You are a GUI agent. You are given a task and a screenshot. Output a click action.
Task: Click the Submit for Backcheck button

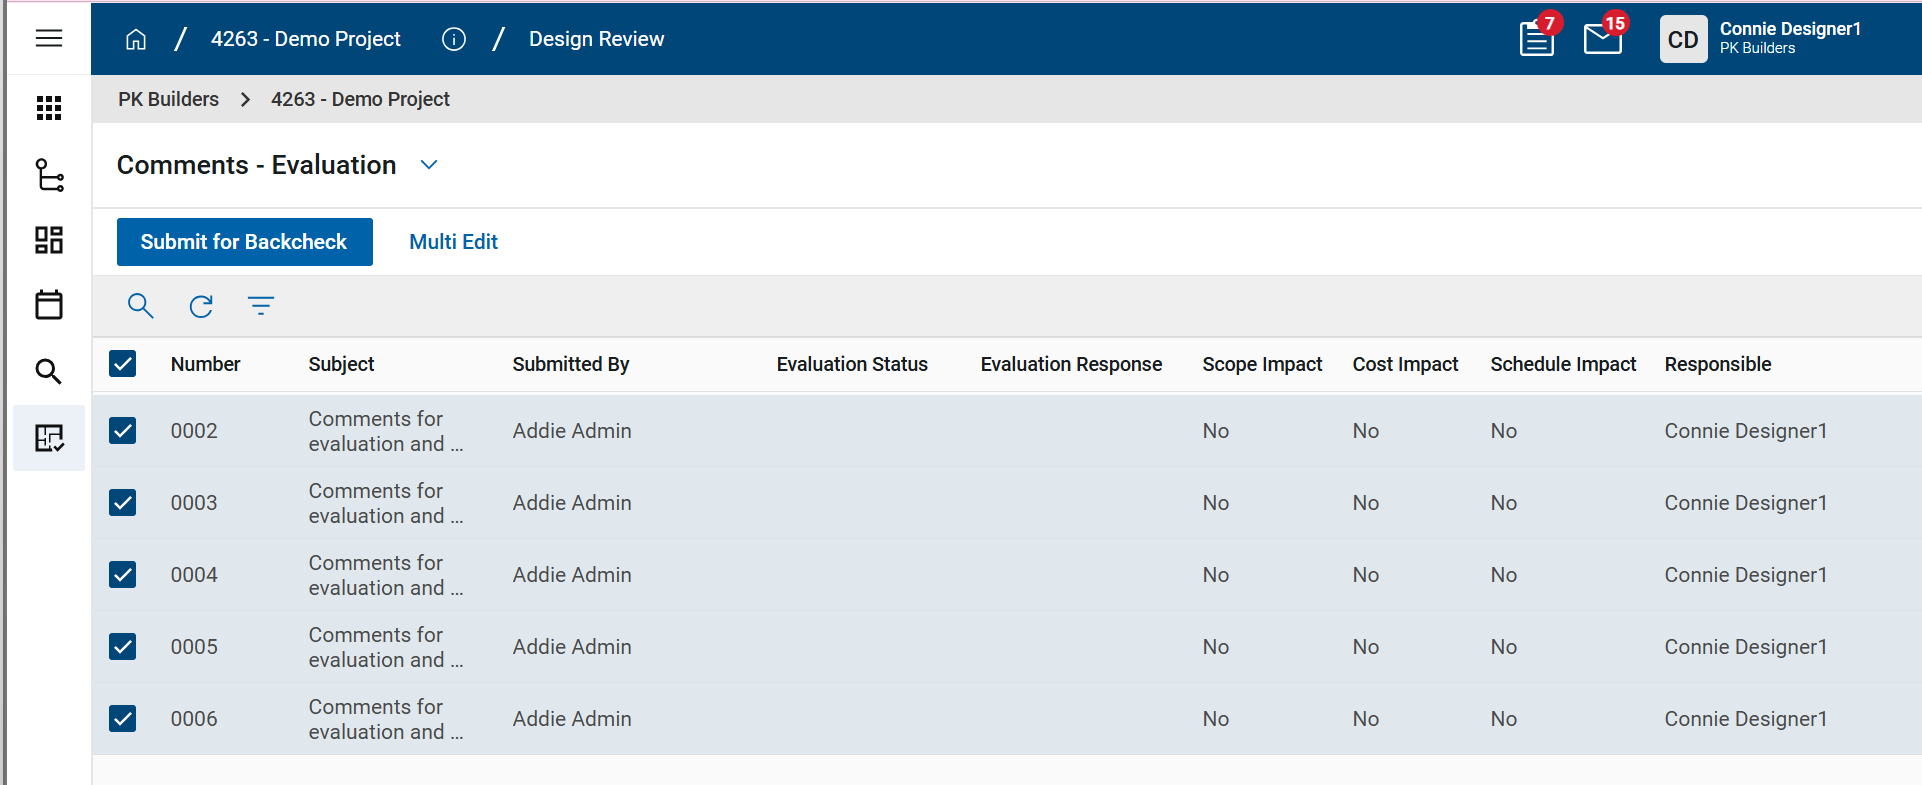[244, 242]
